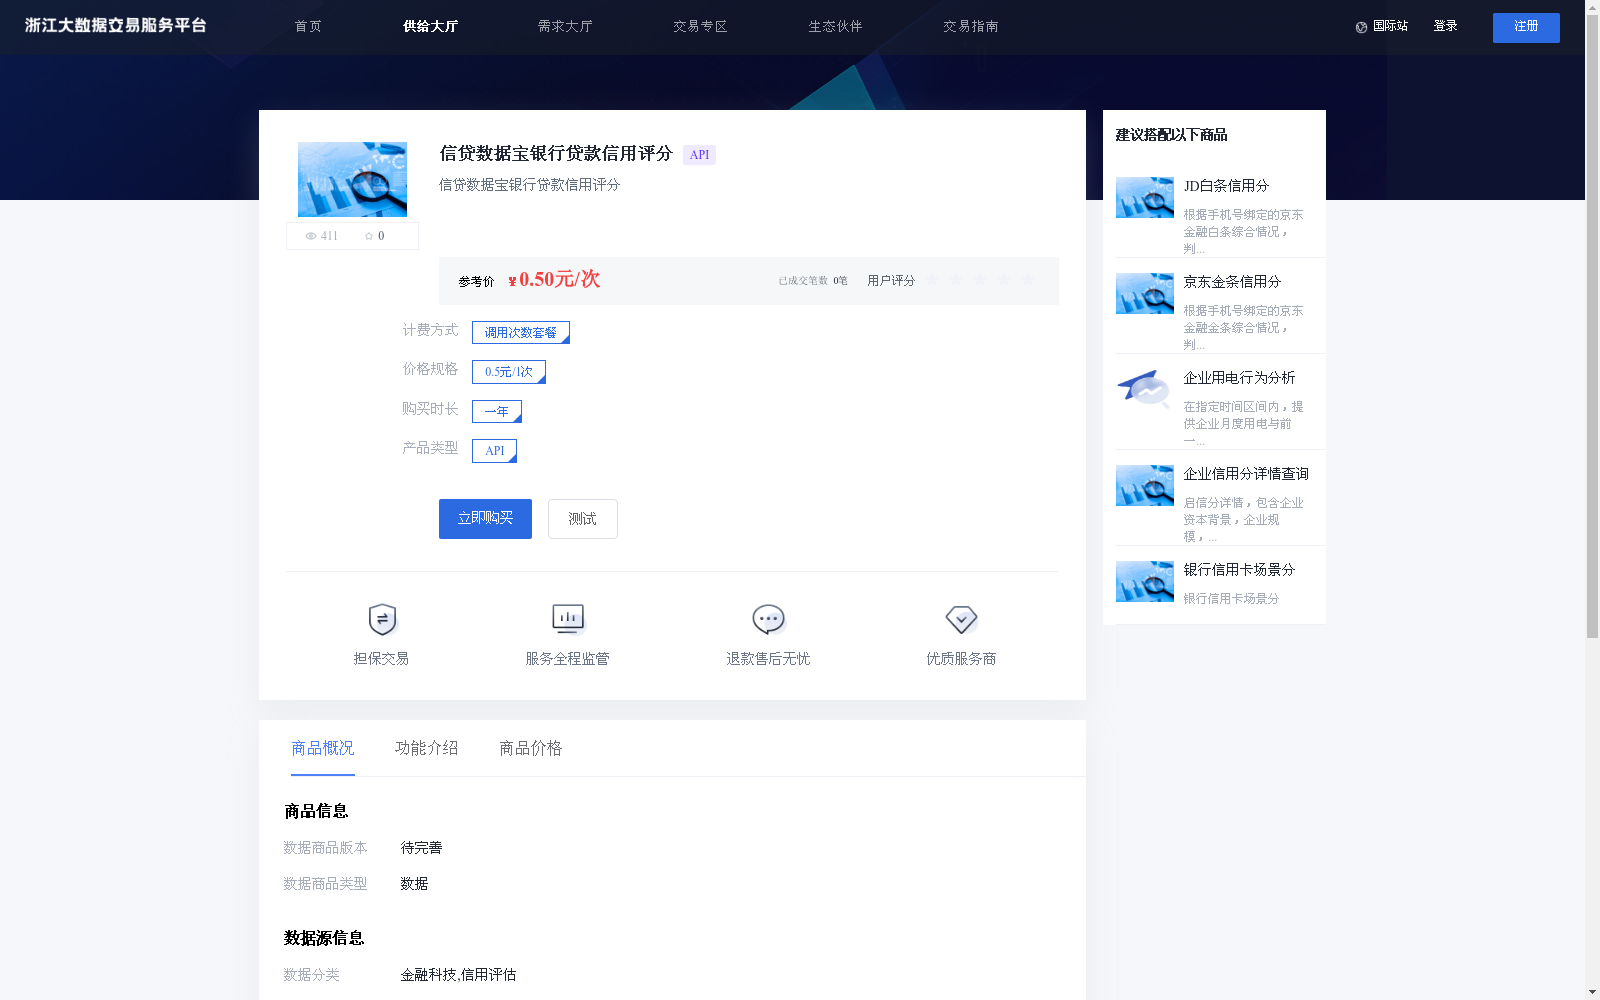
Task: Click the purple API tag next to title
Action: coord(699,155)
